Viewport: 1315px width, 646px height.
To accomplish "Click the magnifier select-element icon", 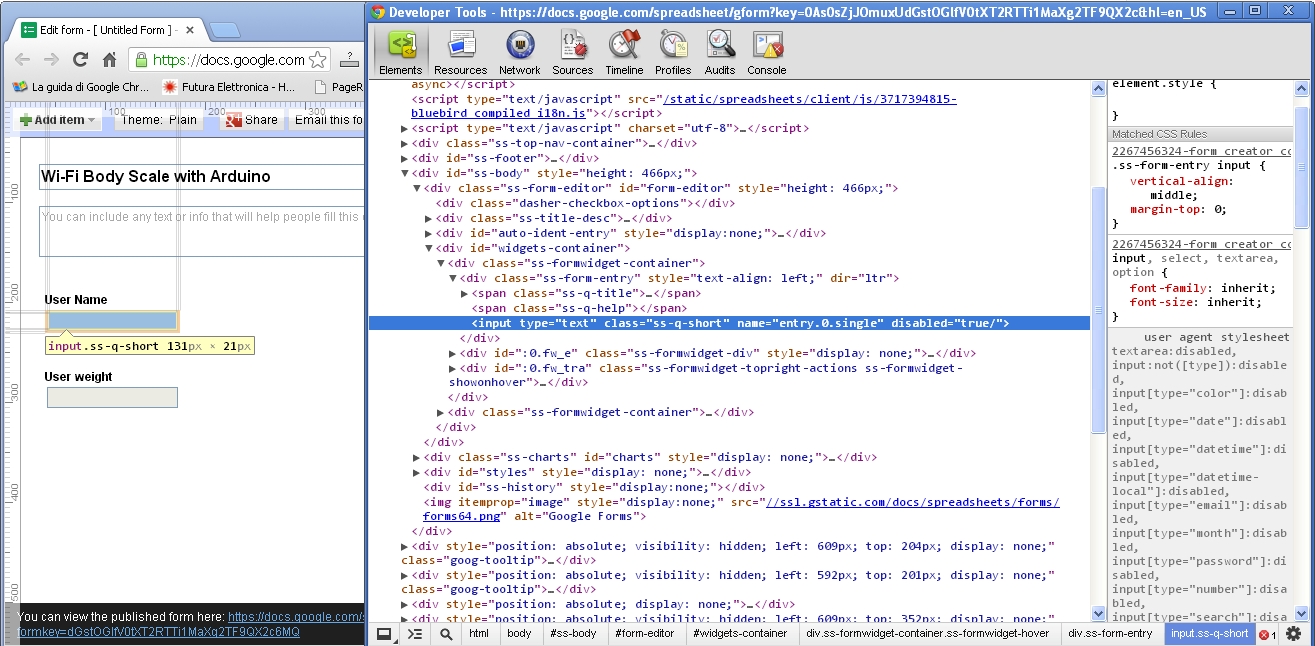I will (446, 634).
